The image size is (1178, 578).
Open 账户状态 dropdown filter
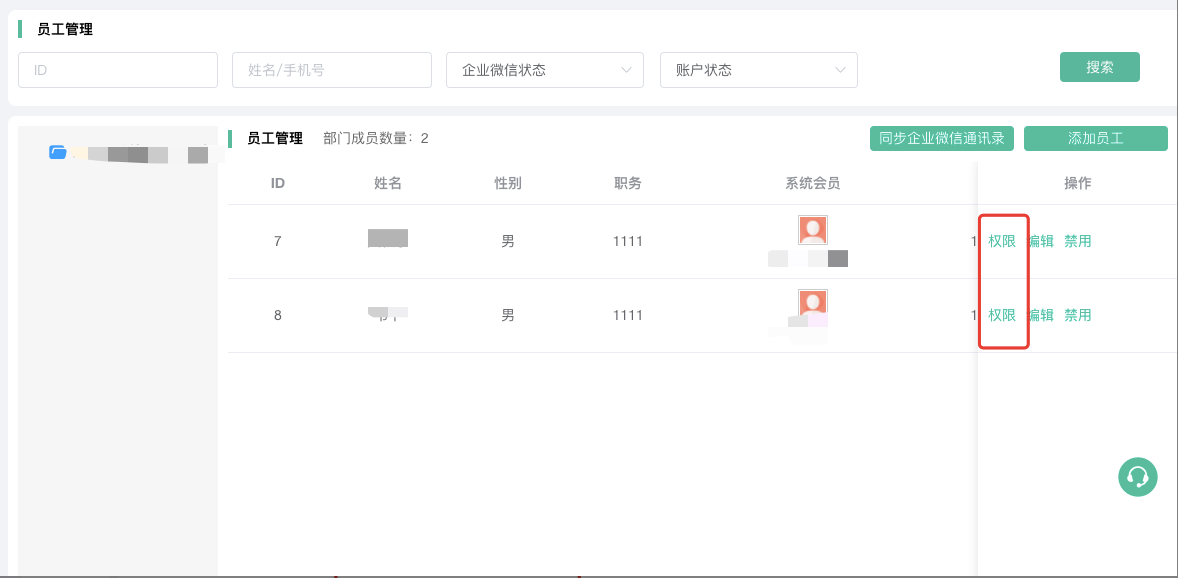(x=758, y=70)
